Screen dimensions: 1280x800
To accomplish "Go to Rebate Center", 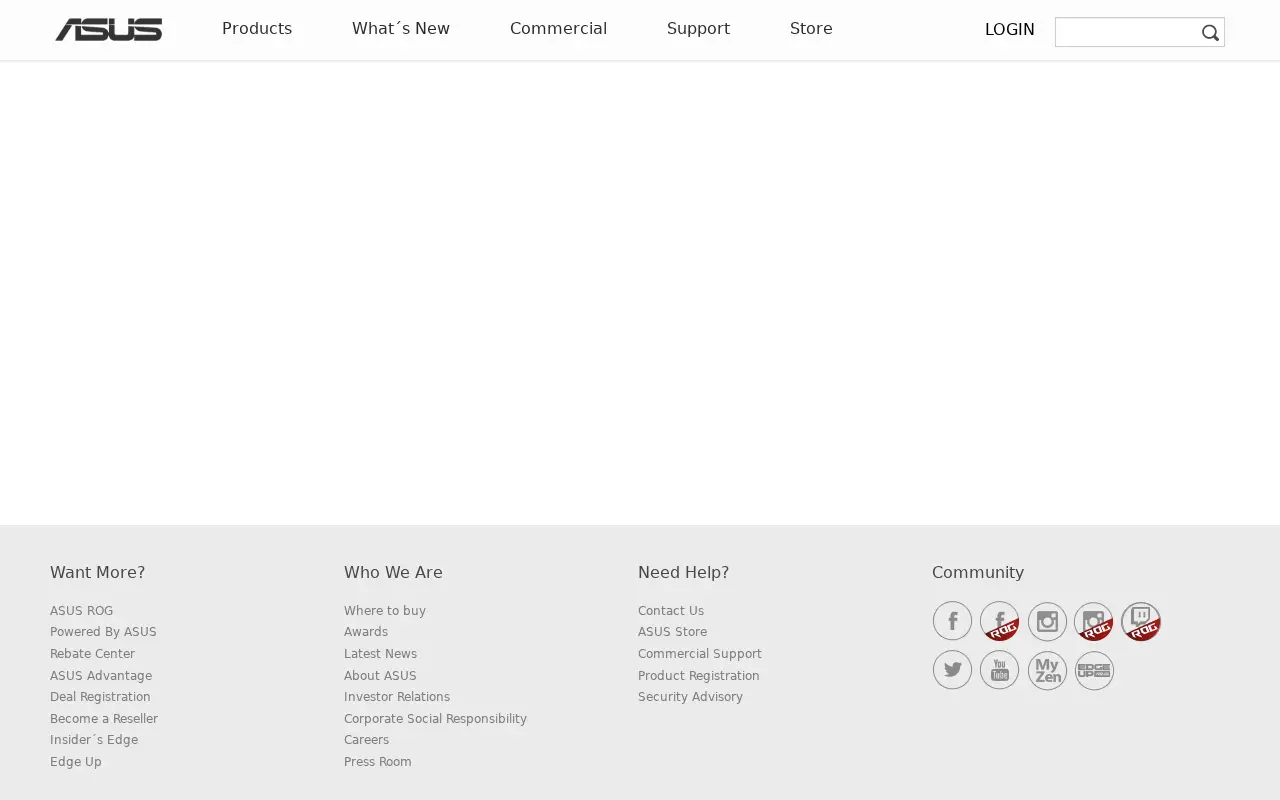I will click(92, 654).
